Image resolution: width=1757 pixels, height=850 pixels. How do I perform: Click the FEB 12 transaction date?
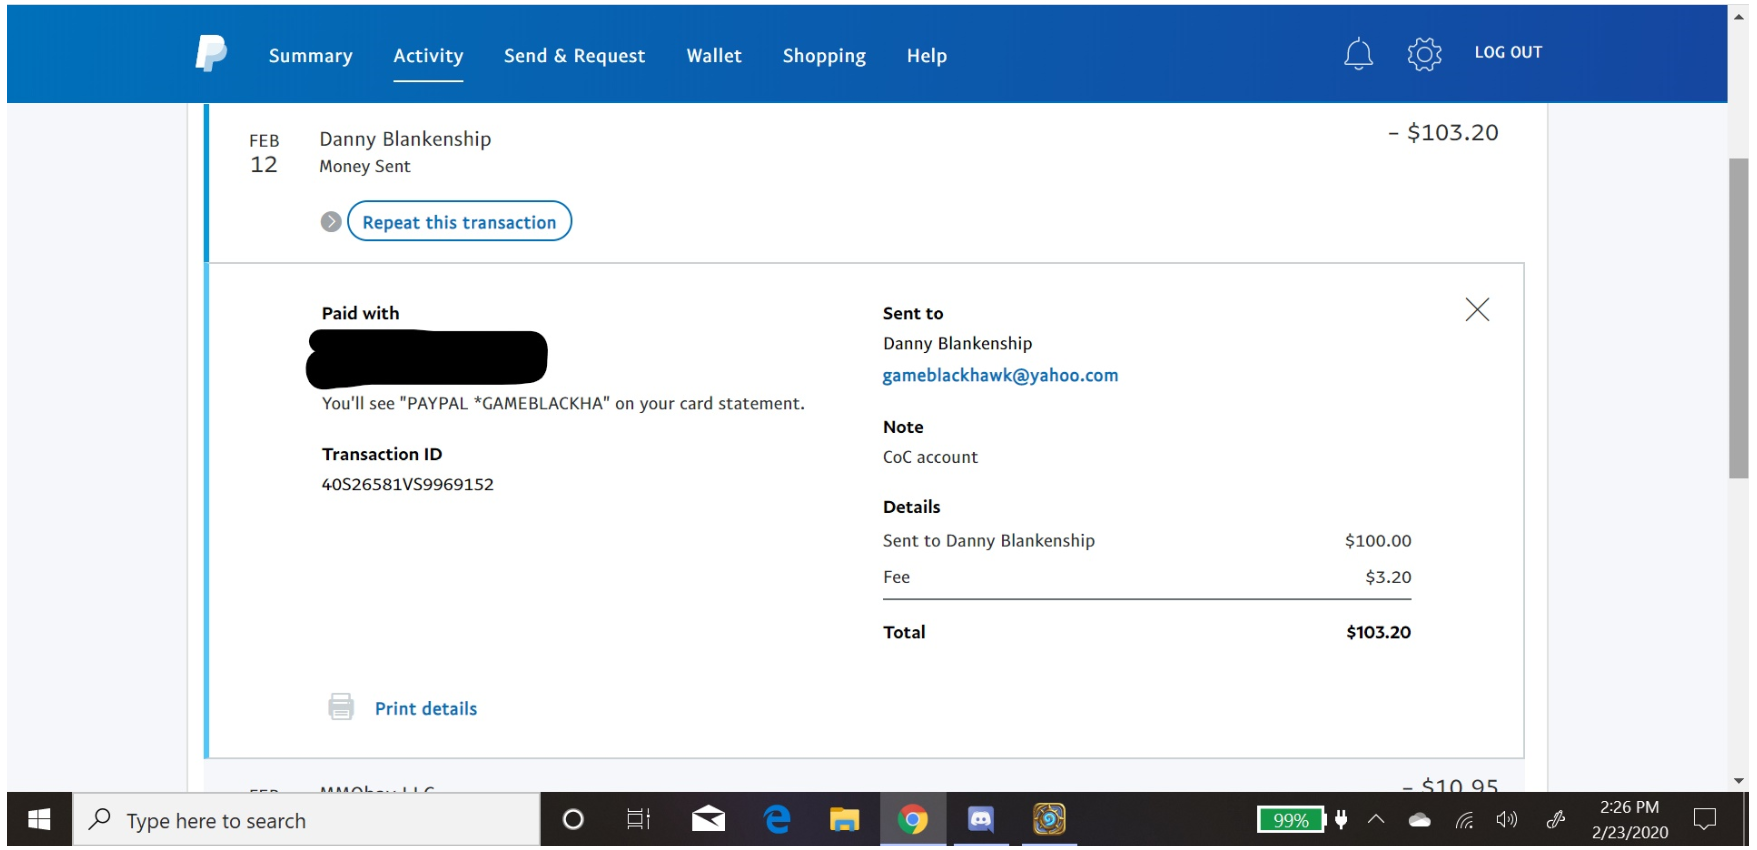click(264, 154)
